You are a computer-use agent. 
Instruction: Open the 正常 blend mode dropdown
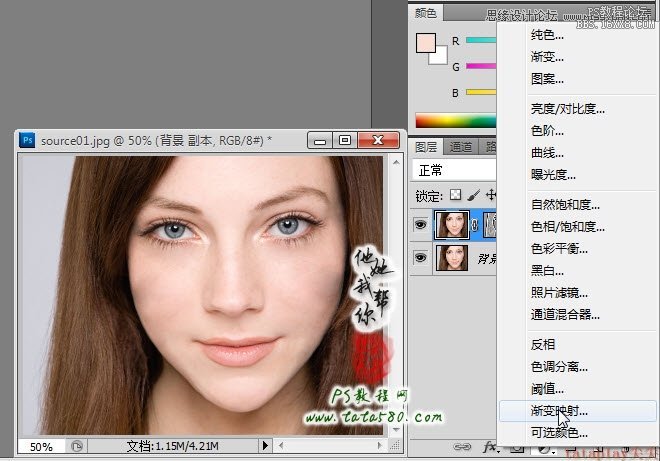454,170
